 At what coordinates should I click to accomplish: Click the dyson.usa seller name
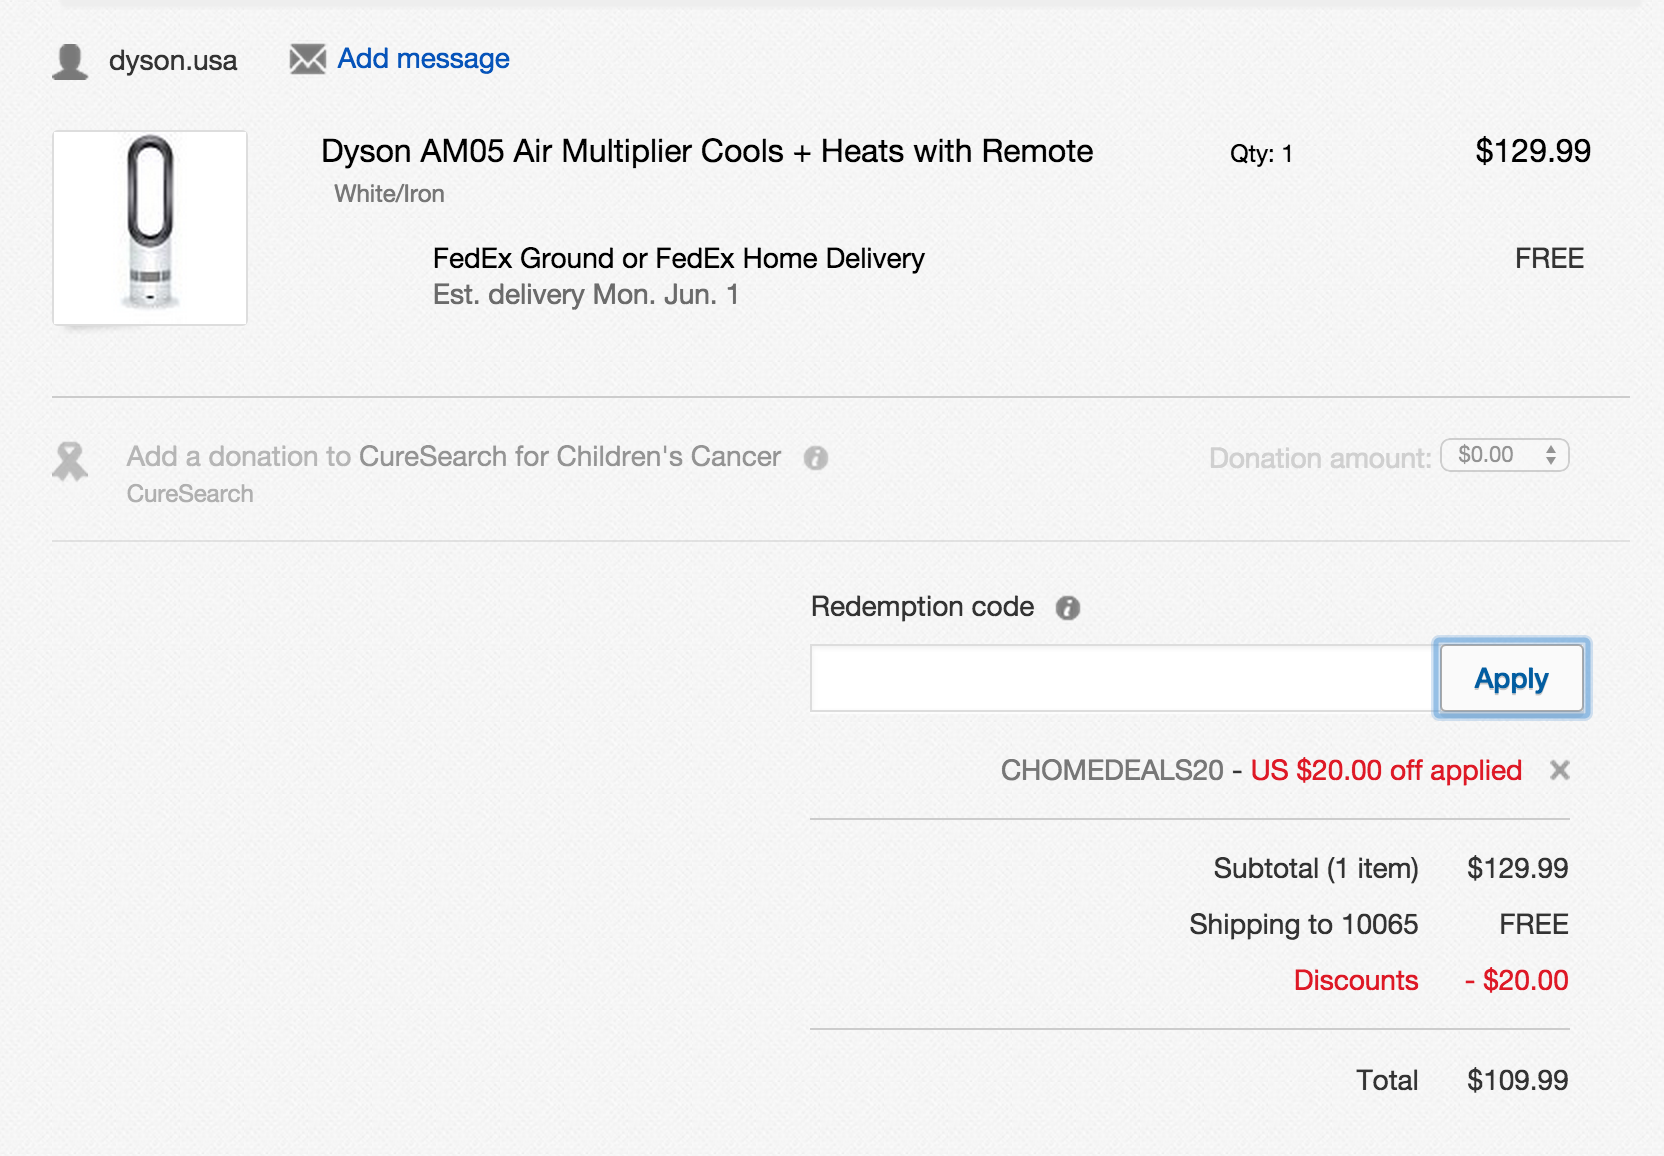point(173,61)
